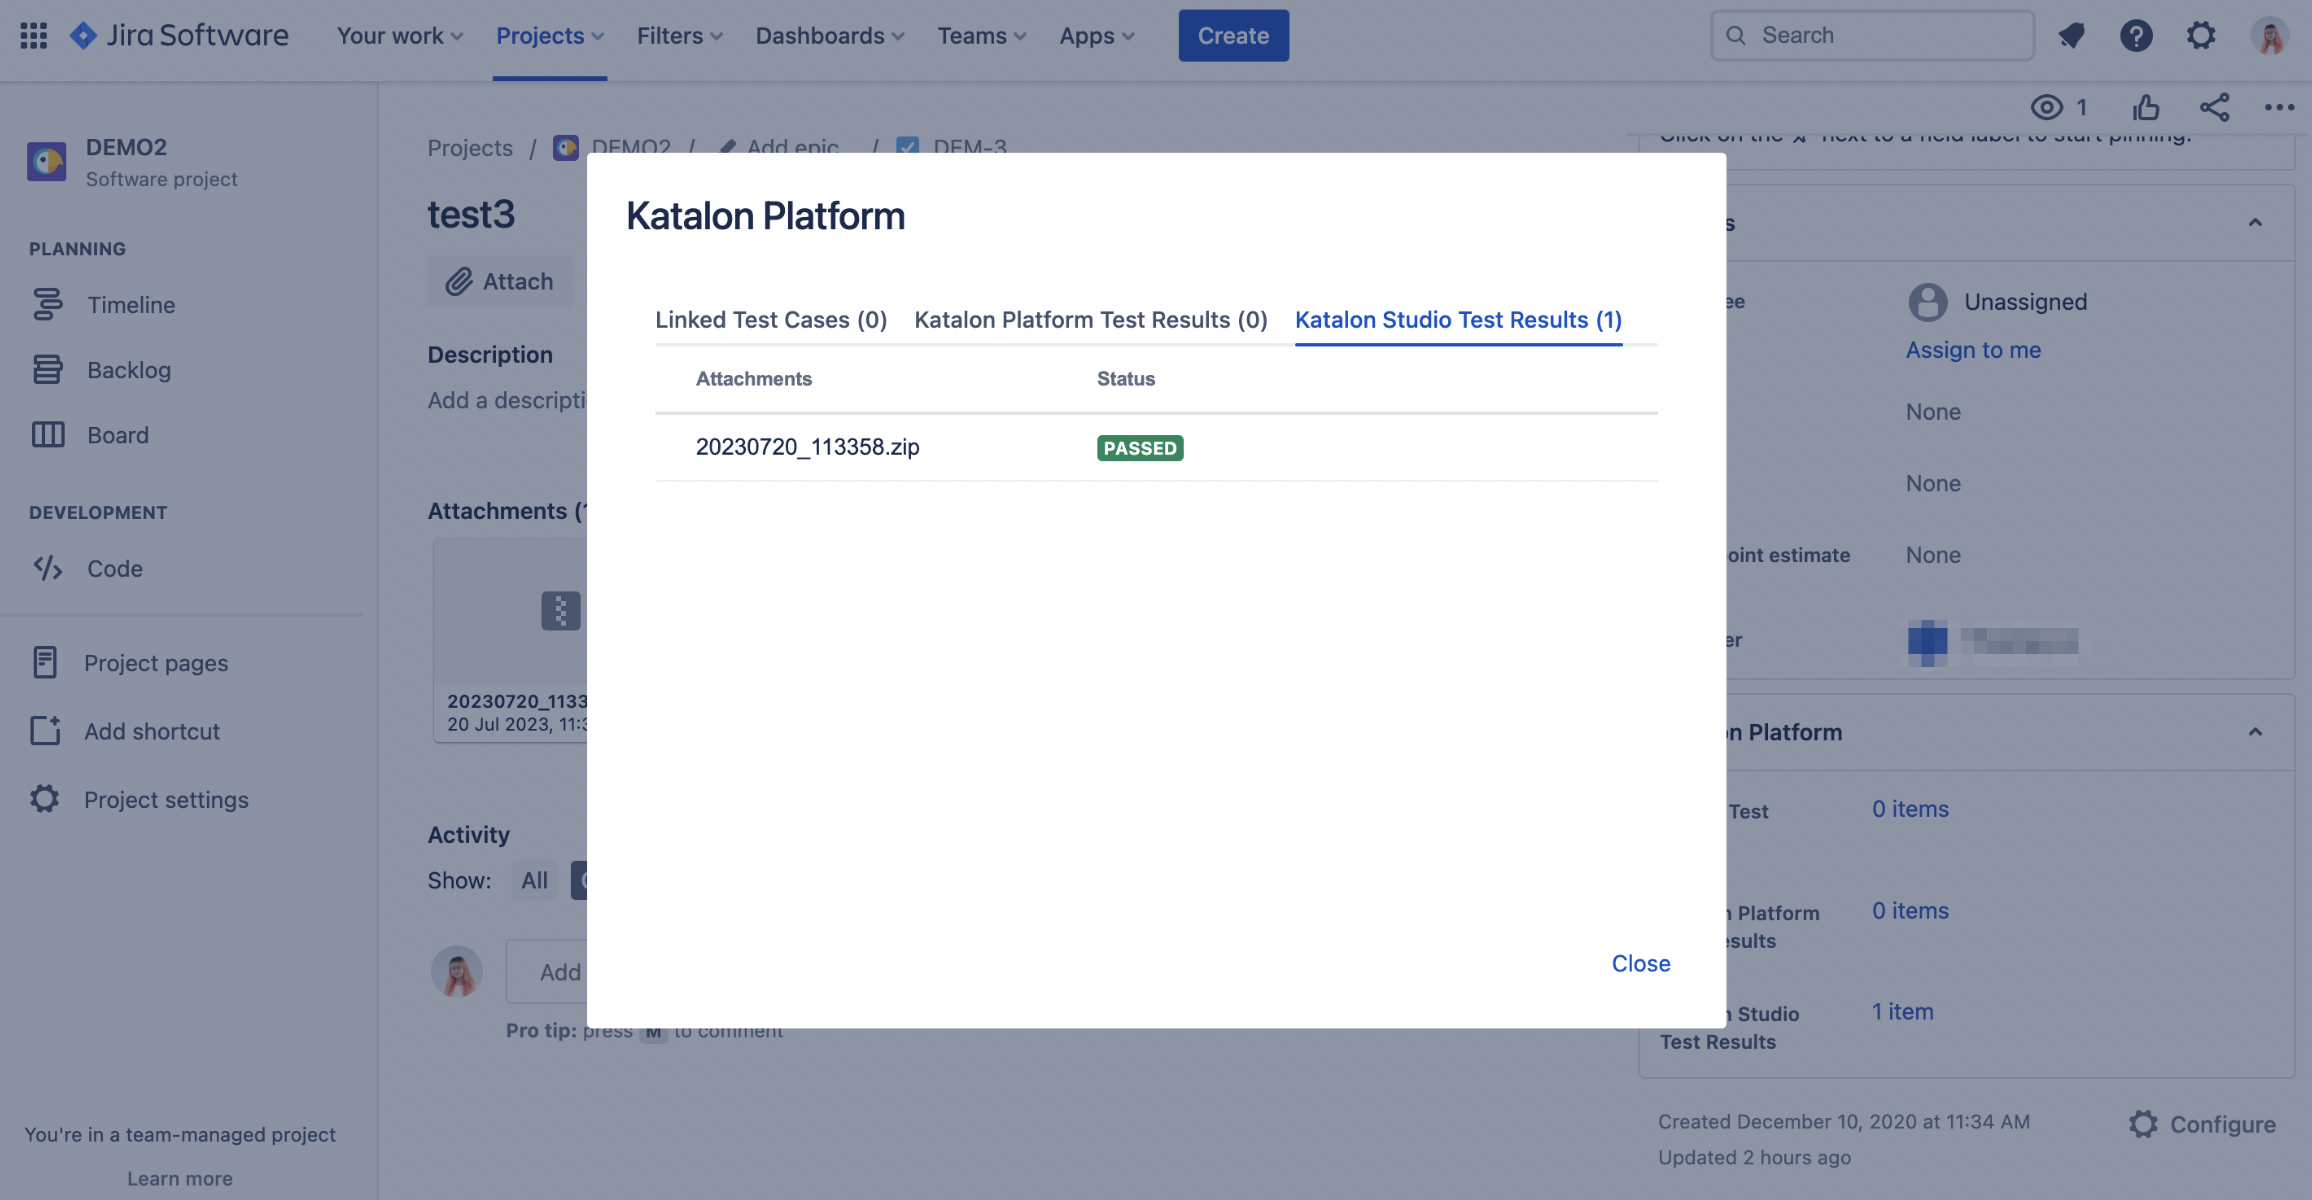Open the help question mark icon
This screenshot has width=2312, height=1200.
(x=2136, y=36)
